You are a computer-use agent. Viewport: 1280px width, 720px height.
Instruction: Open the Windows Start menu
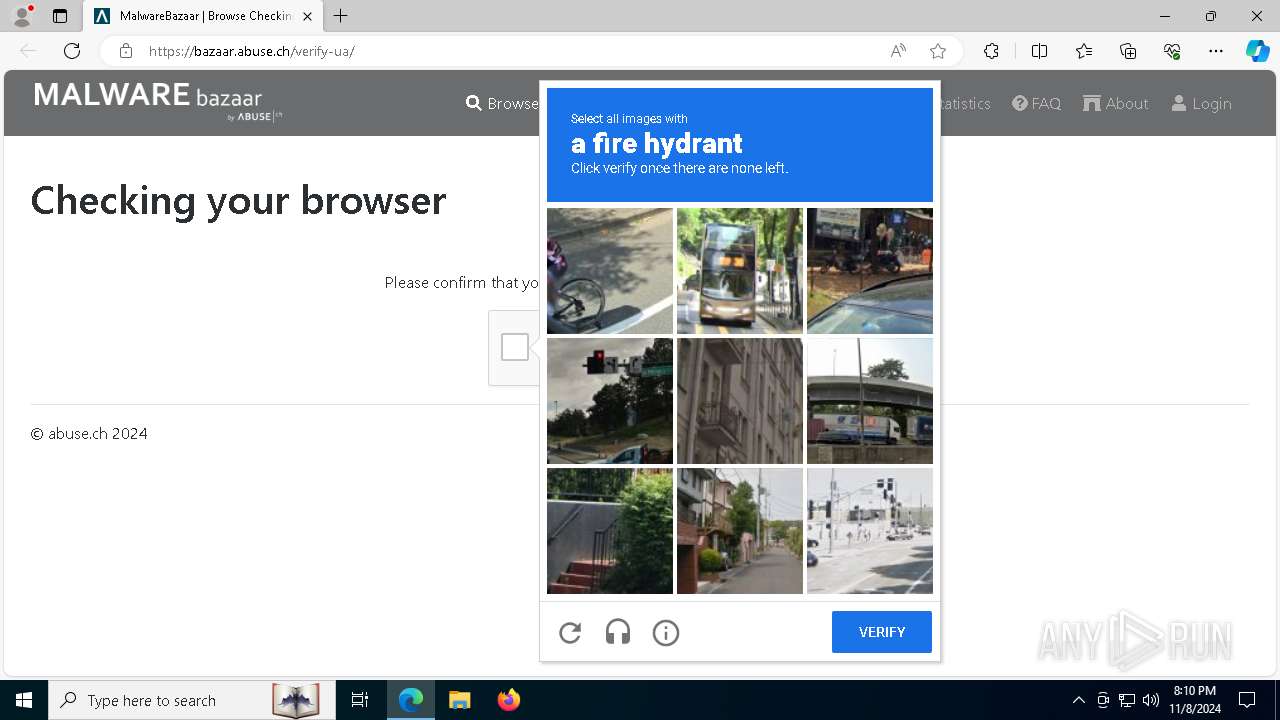(24, 700)
